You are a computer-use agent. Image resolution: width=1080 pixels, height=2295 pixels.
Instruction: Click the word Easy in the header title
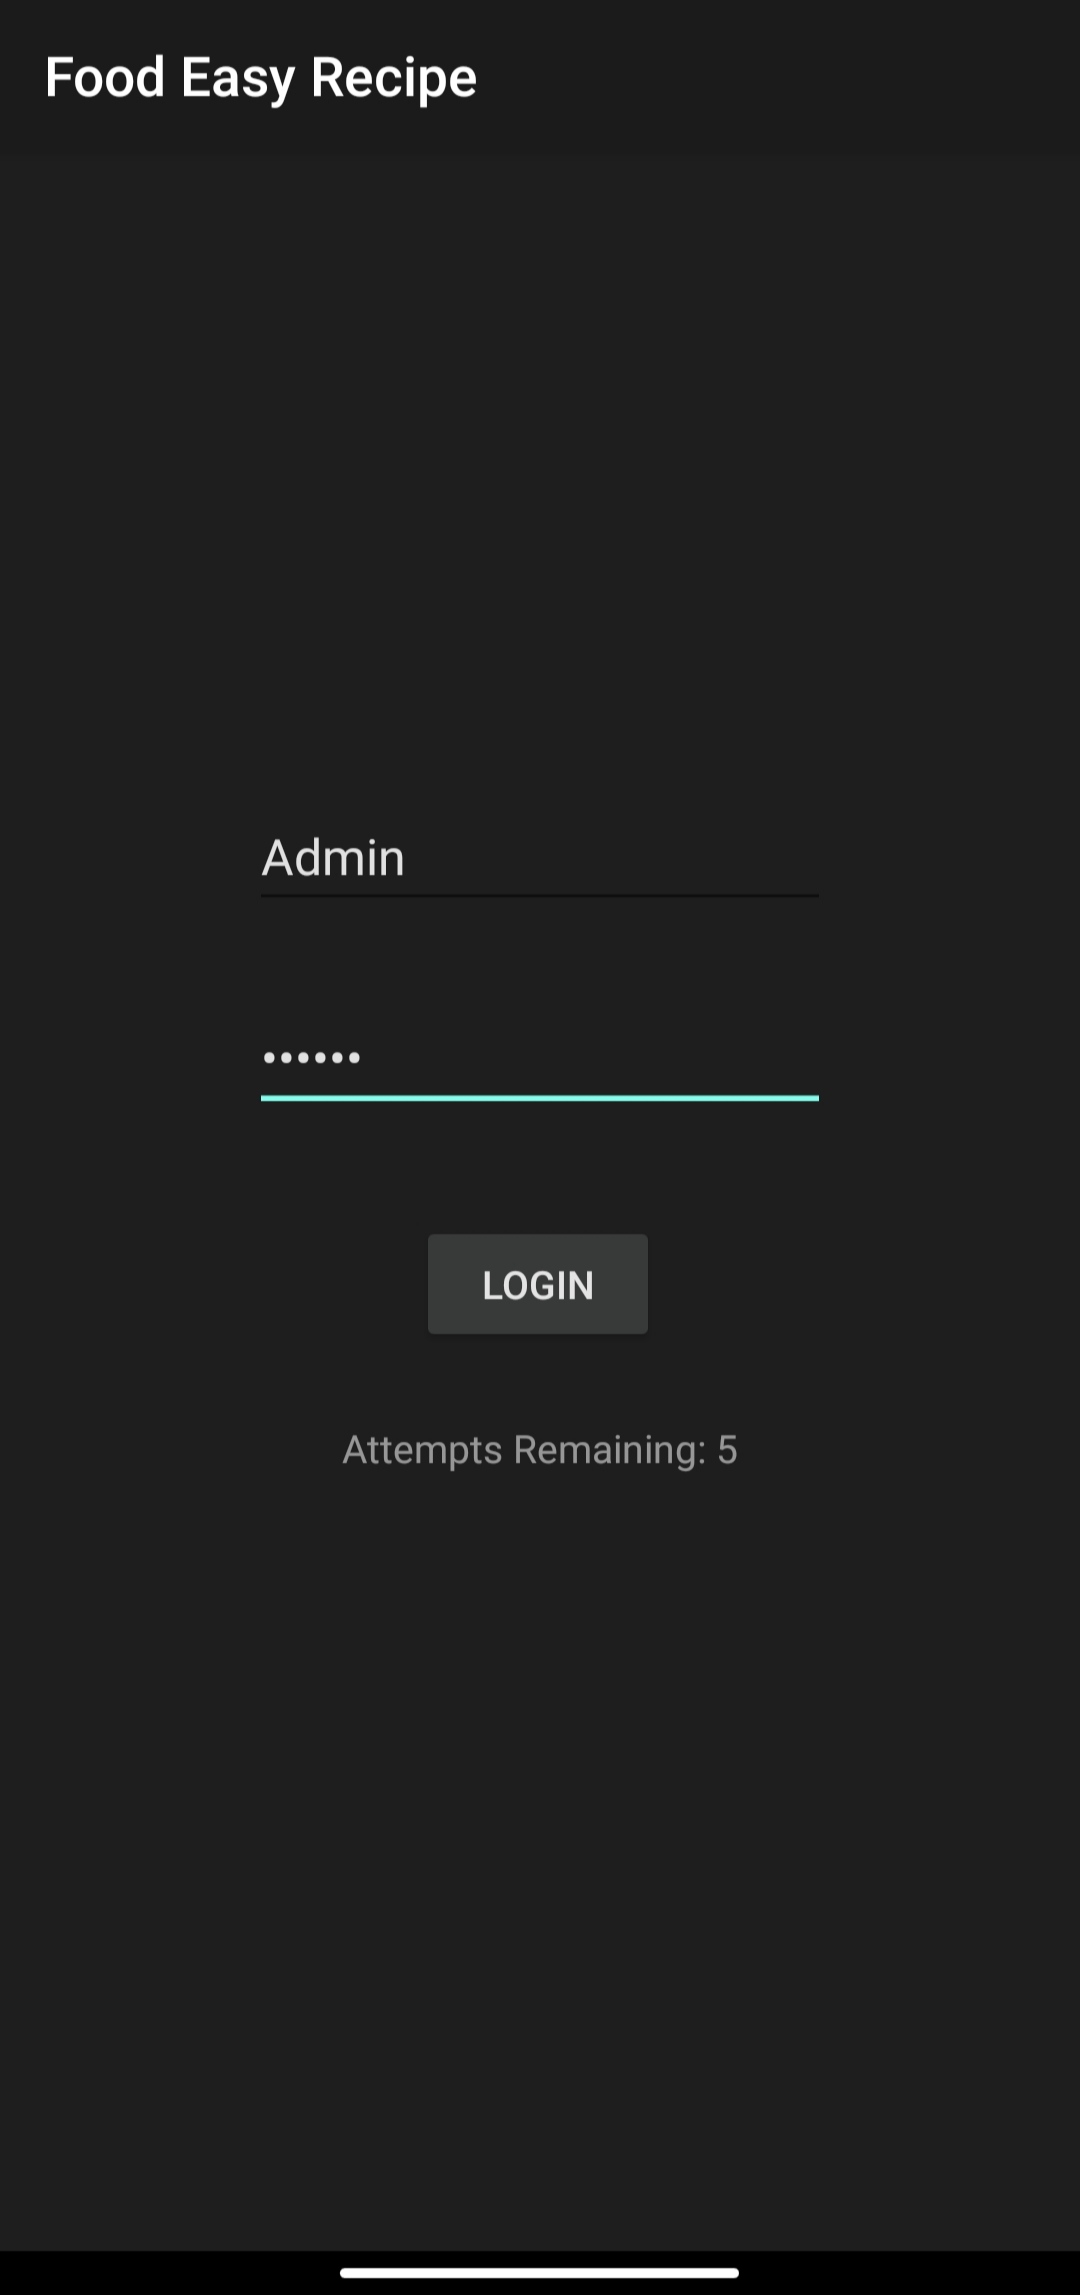238,78
